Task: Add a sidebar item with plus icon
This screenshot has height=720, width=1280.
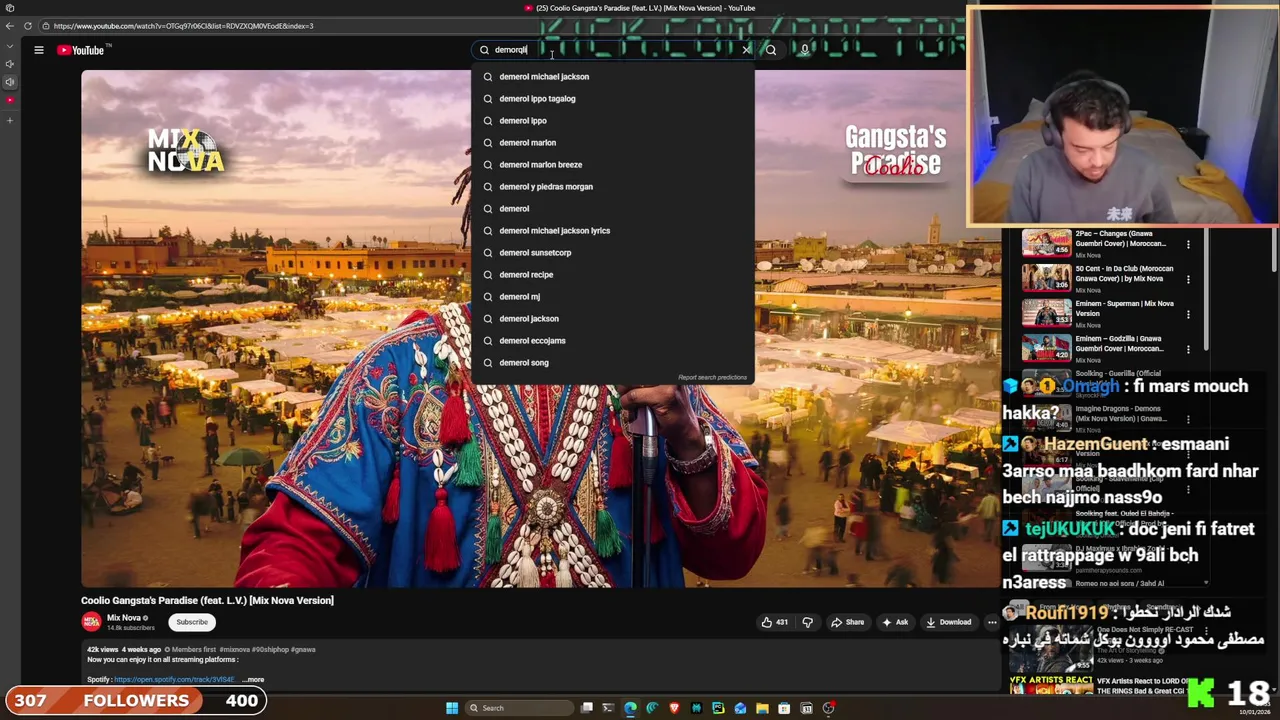Action: (x=9, y=121)
